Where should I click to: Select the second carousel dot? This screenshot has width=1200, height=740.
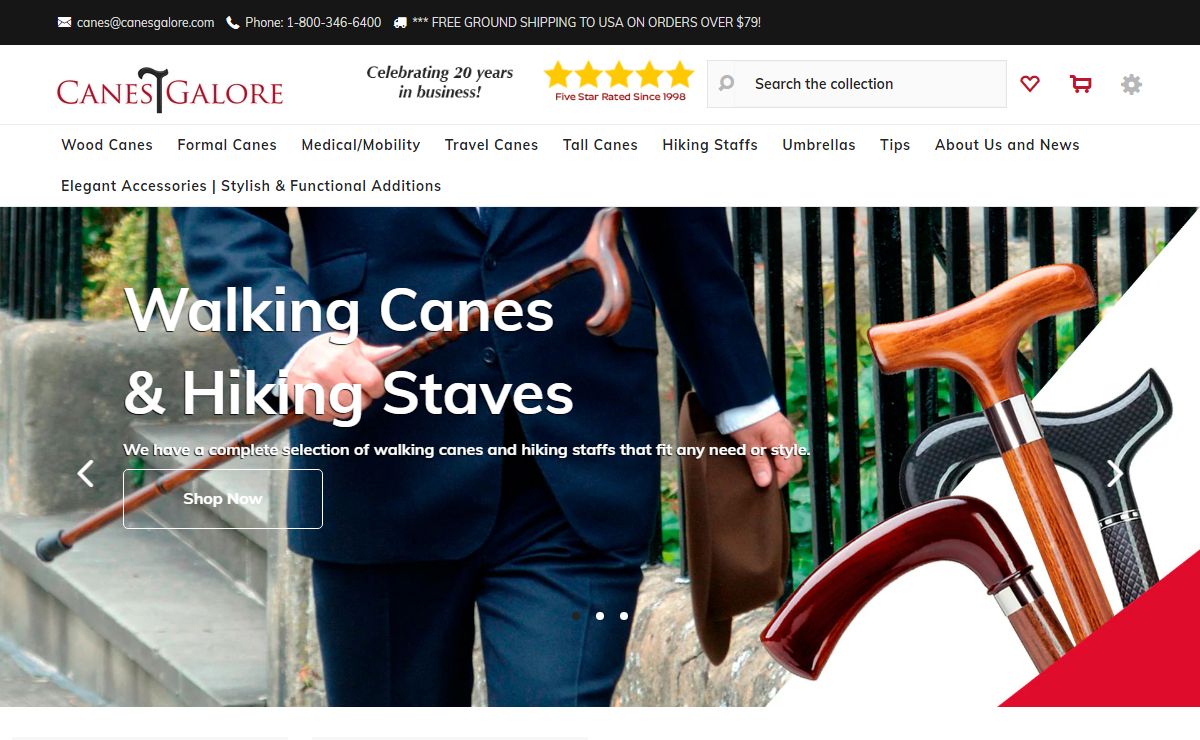click(600, 616)
